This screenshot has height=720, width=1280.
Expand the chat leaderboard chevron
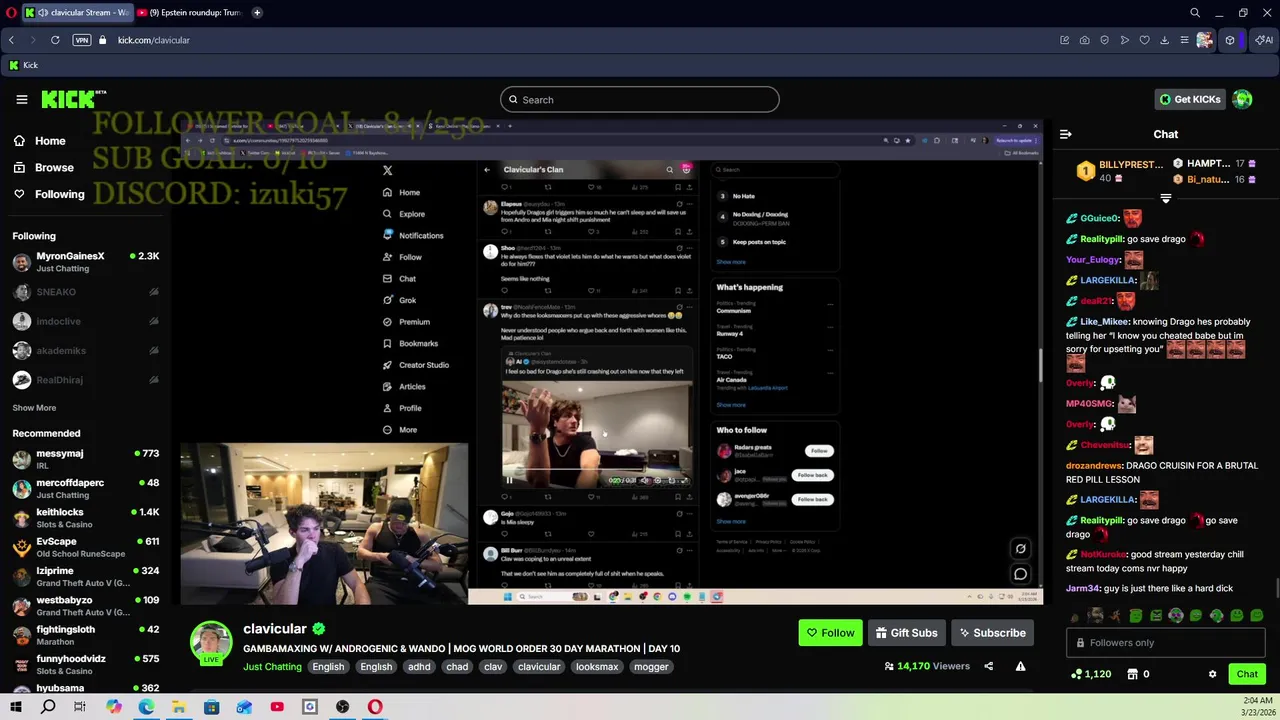pos(1165,198)
